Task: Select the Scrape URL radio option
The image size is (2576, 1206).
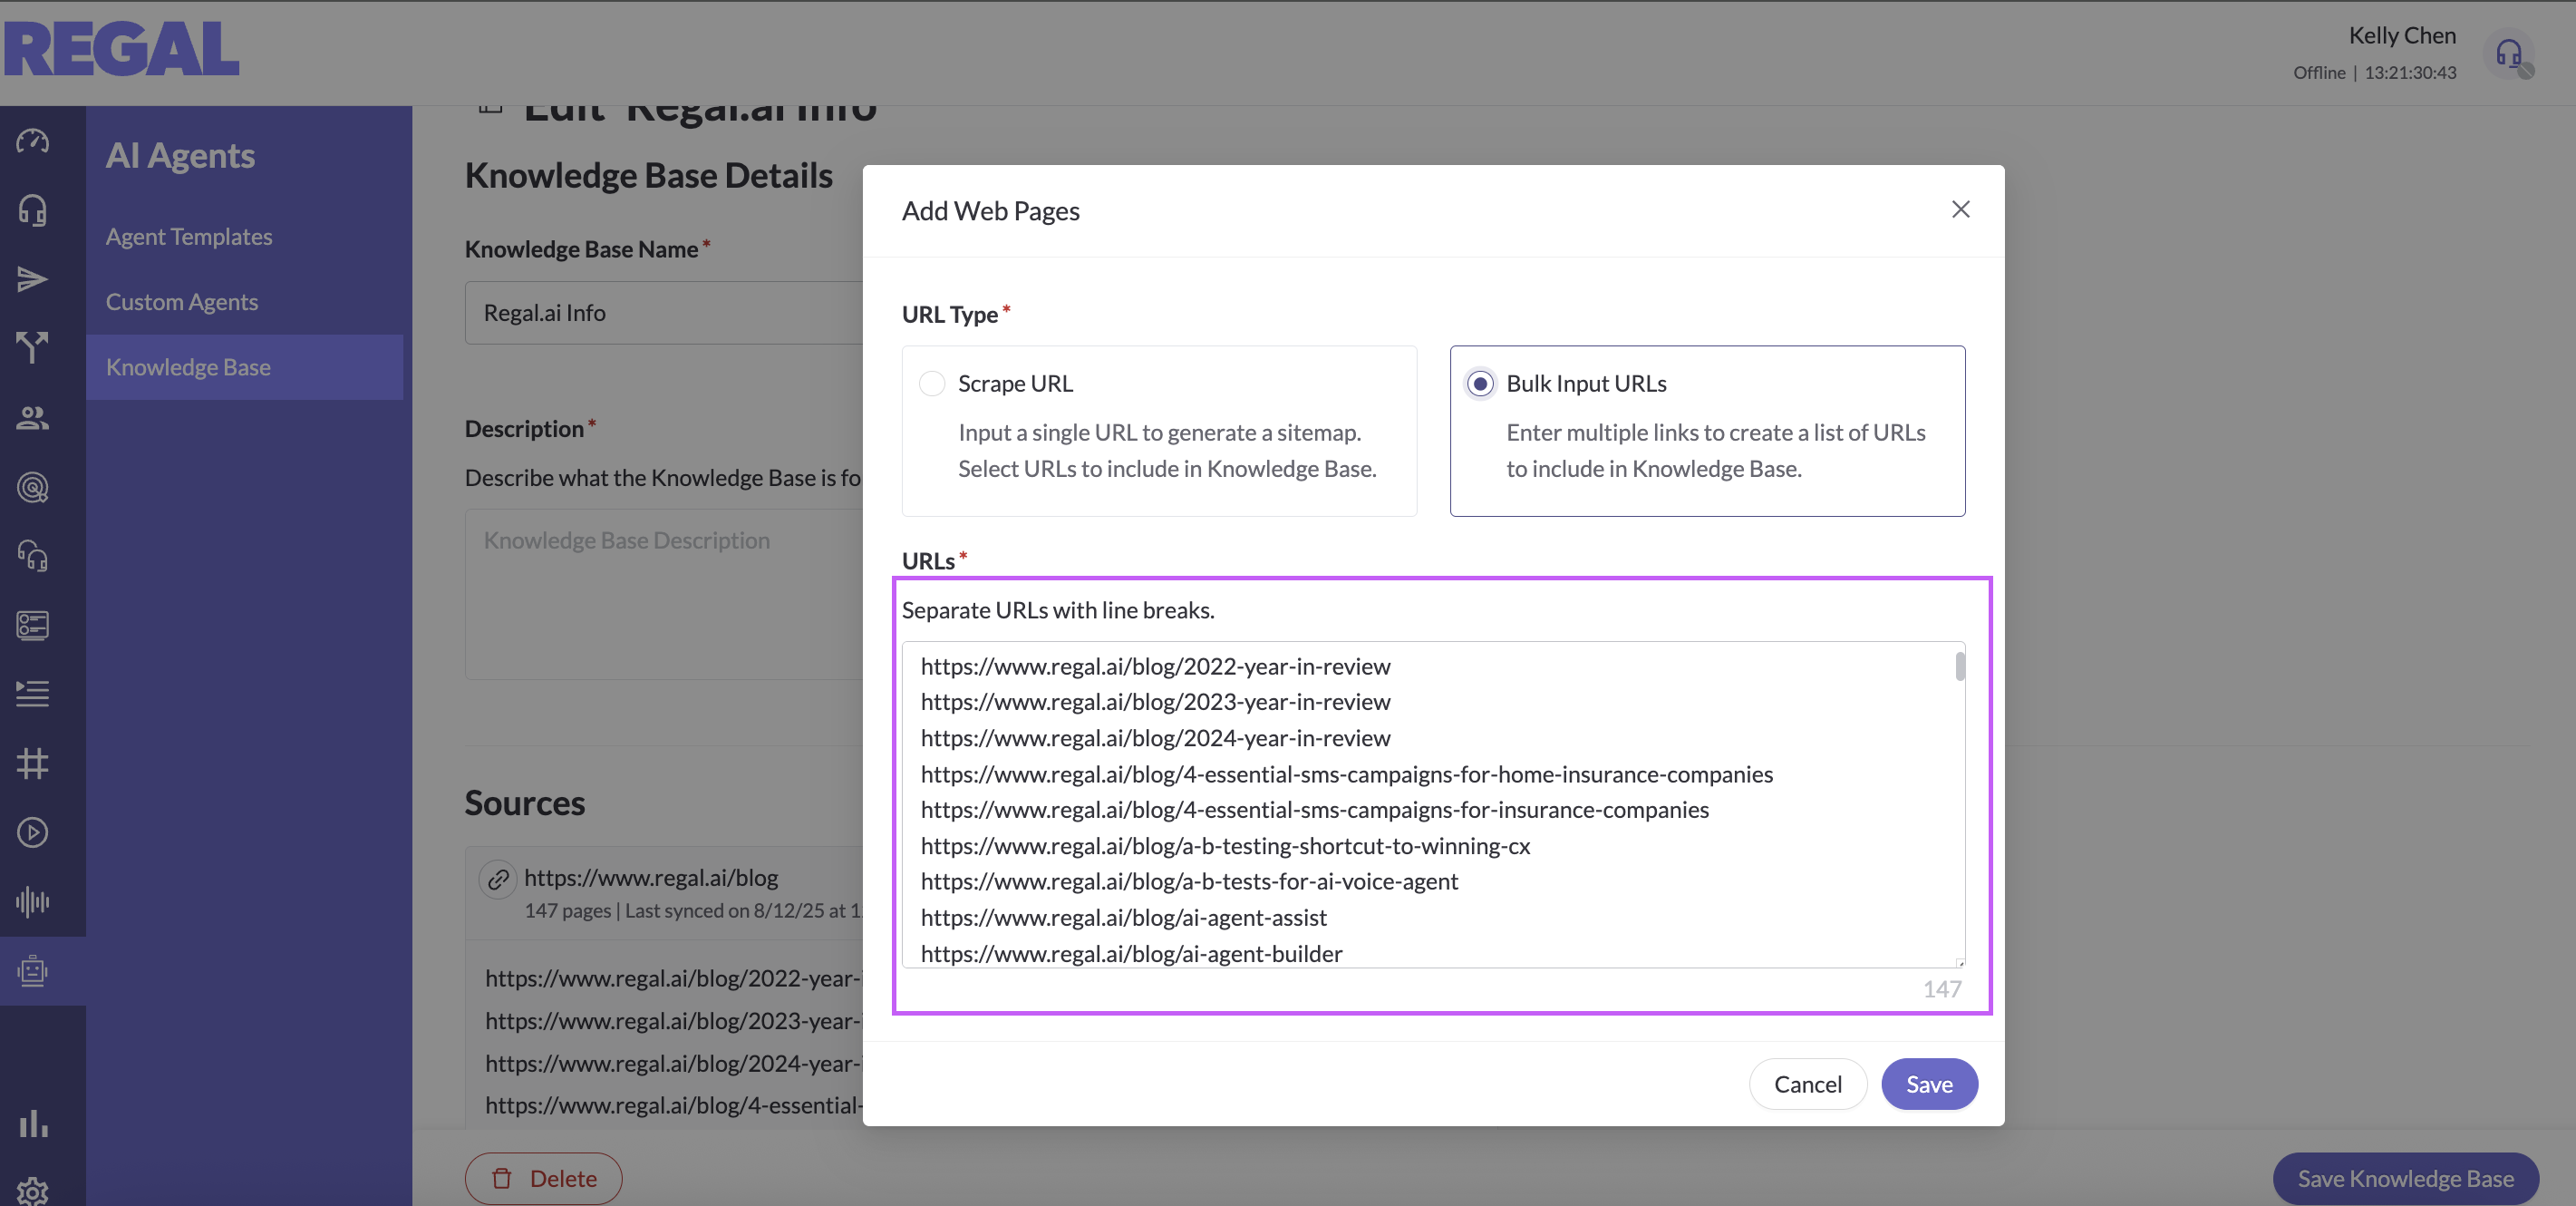Action: (x=931, y=384)
